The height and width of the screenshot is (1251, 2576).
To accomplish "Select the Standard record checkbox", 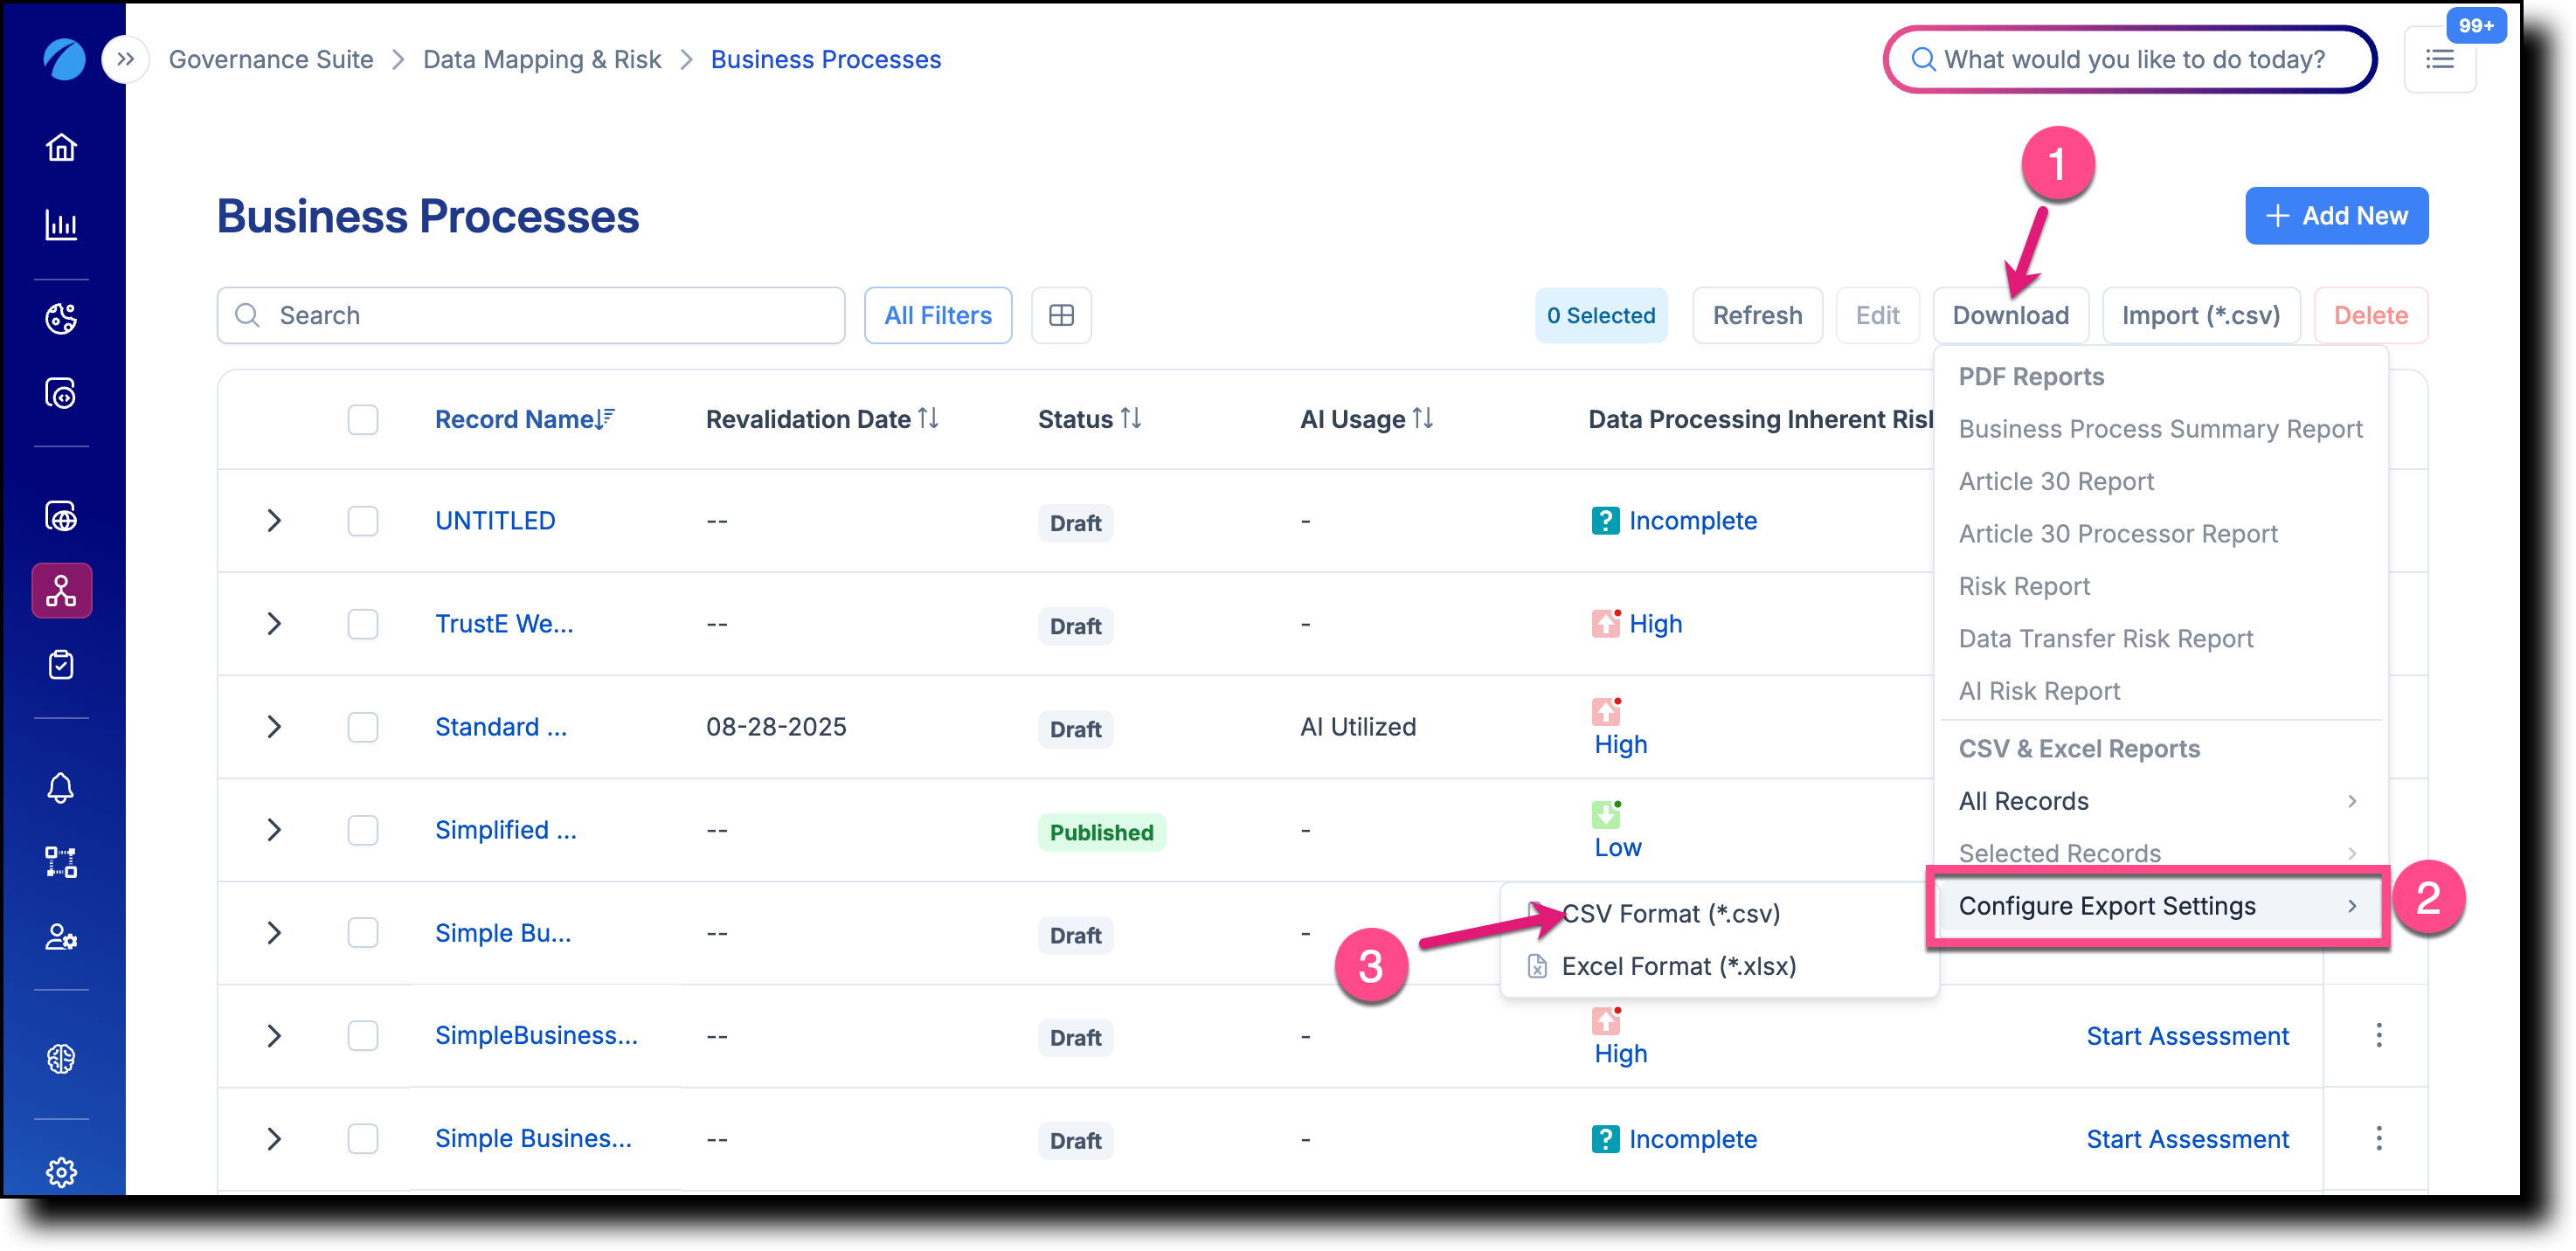I will (x=363, y=727).
